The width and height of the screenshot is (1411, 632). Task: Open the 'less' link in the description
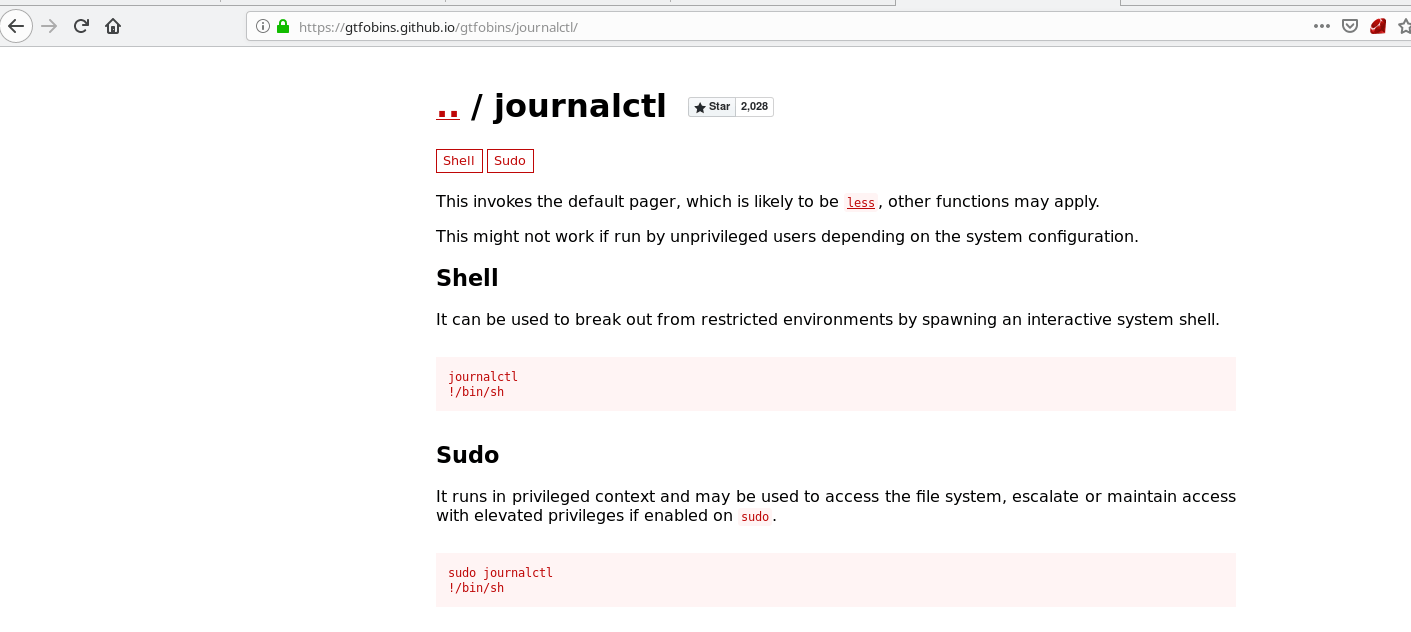(x=860, y=203)
